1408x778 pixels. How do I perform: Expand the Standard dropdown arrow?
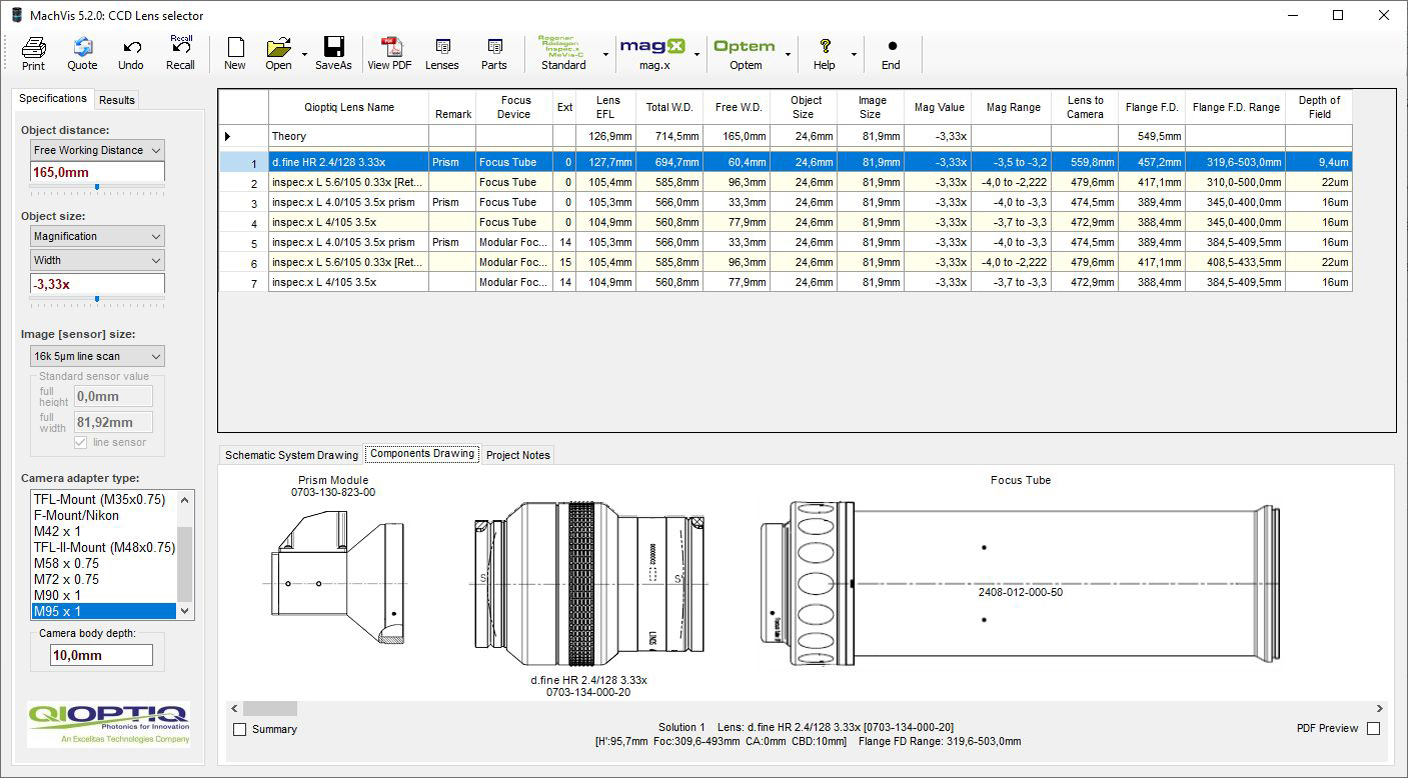coord(605,54)
